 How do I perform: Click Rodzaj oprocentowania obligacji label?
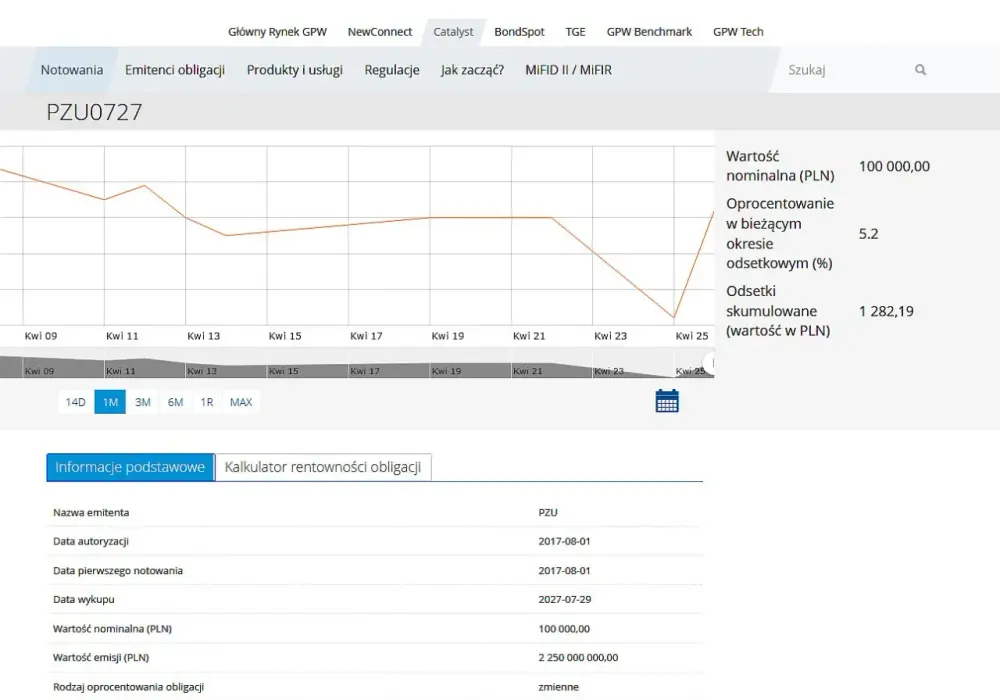tap(128, 687)
